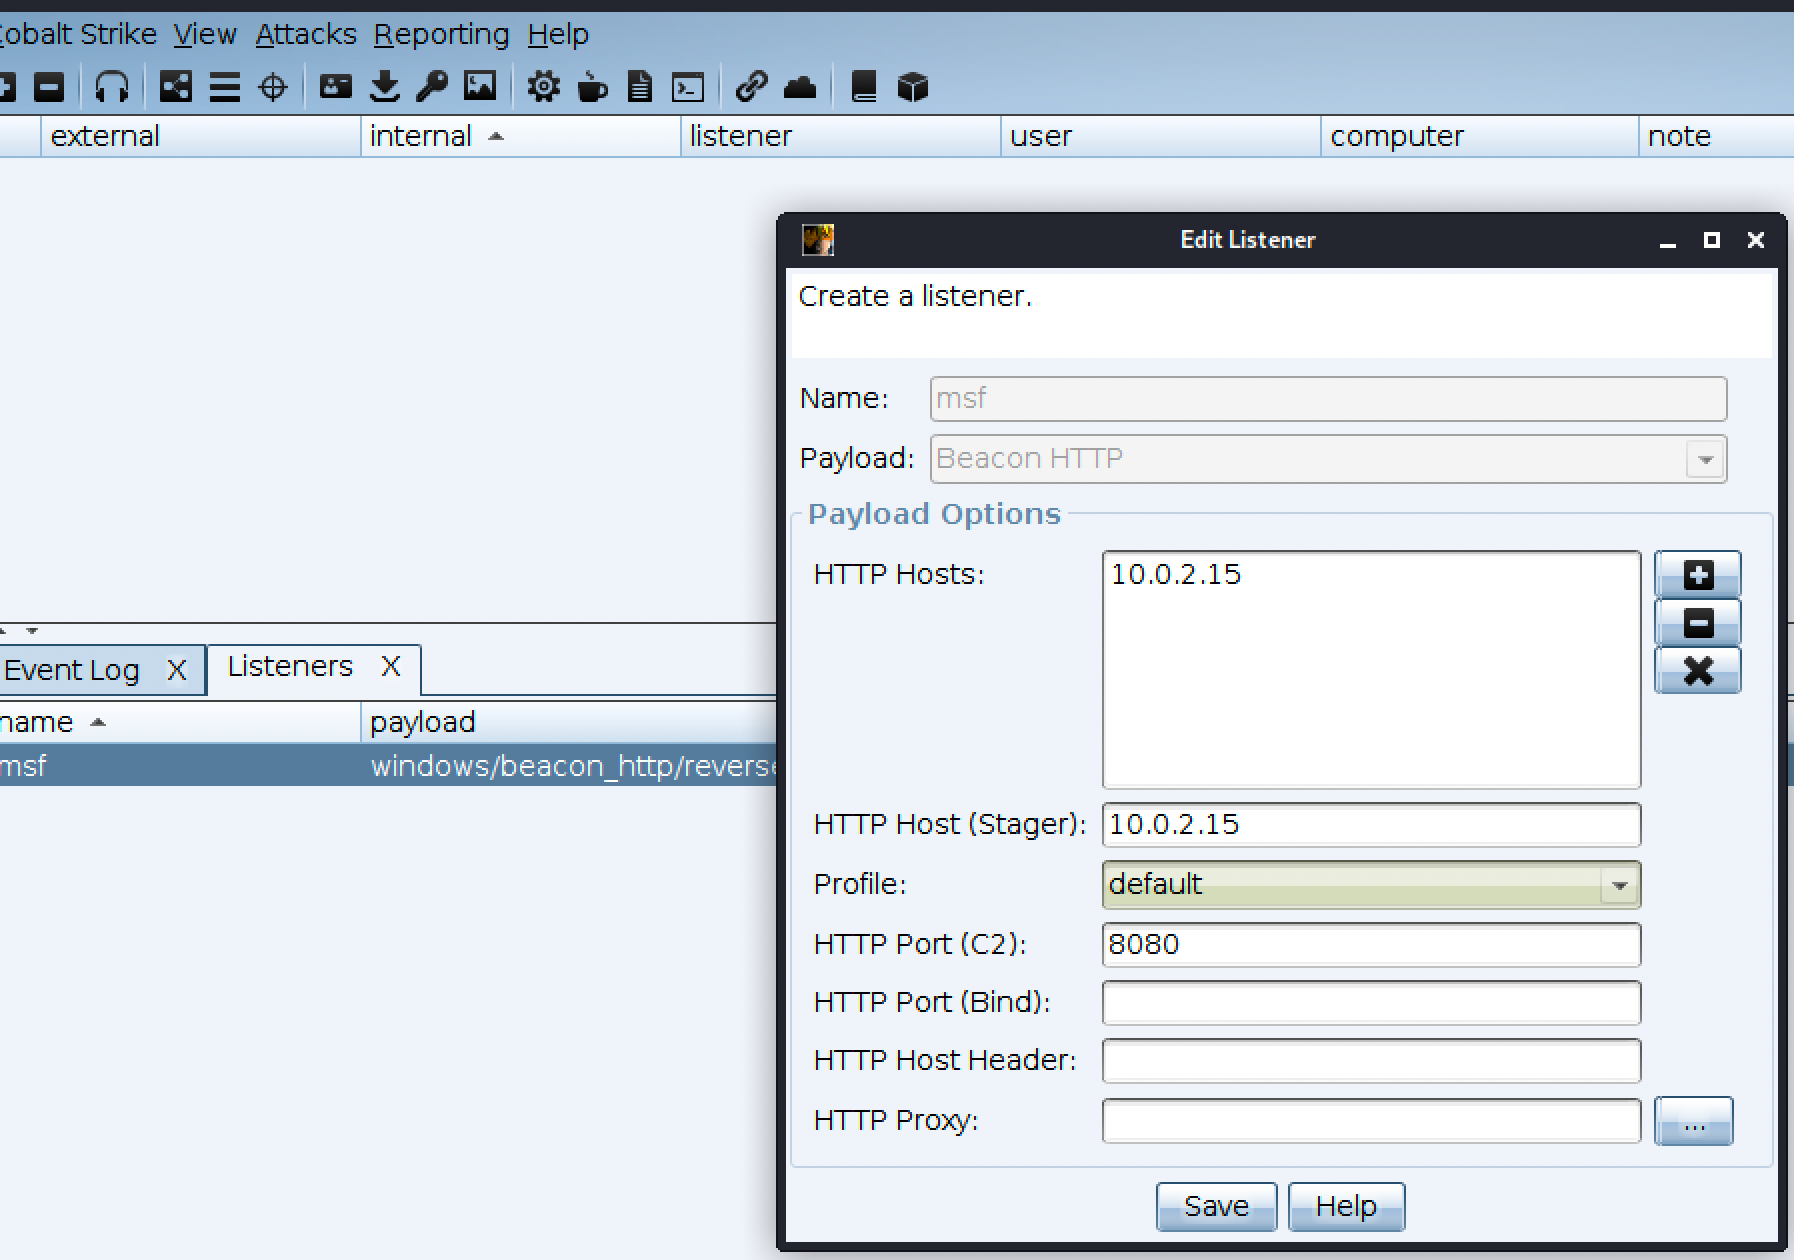Click the headphones Listeners toolbar icon

112,87
